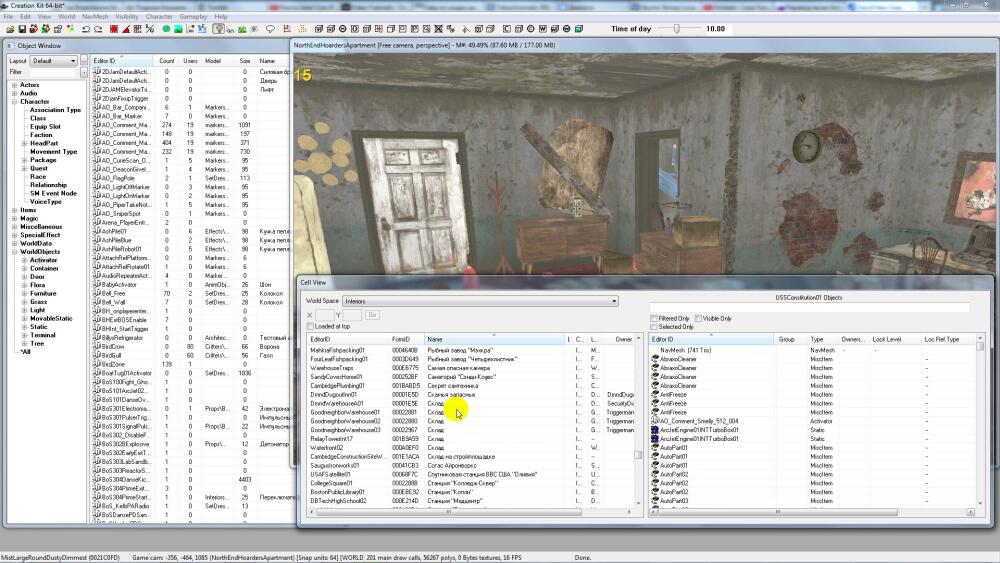The height and width of the screenshot is (563, 1000).
Task: Collapse the WorldObjects tree node
Action: pyautogui.click(x=15, y=252)
